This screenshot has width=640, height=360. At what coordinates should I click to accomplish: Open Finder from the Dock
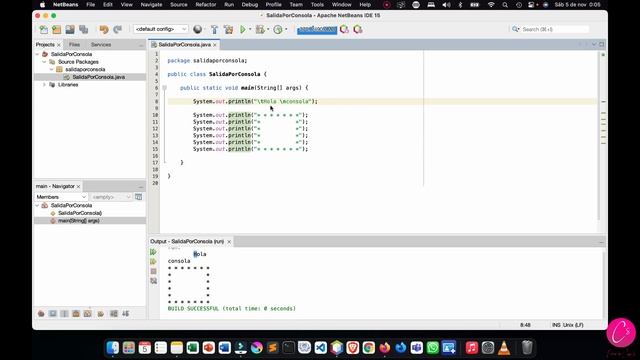coord(113,348)
